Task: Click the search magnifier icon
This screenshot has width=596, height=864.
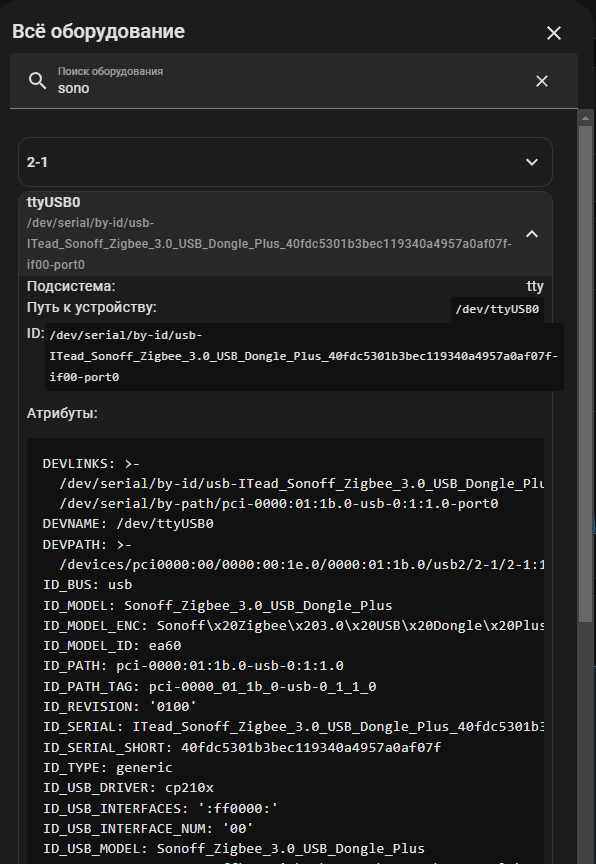Action: pos(37,81)
